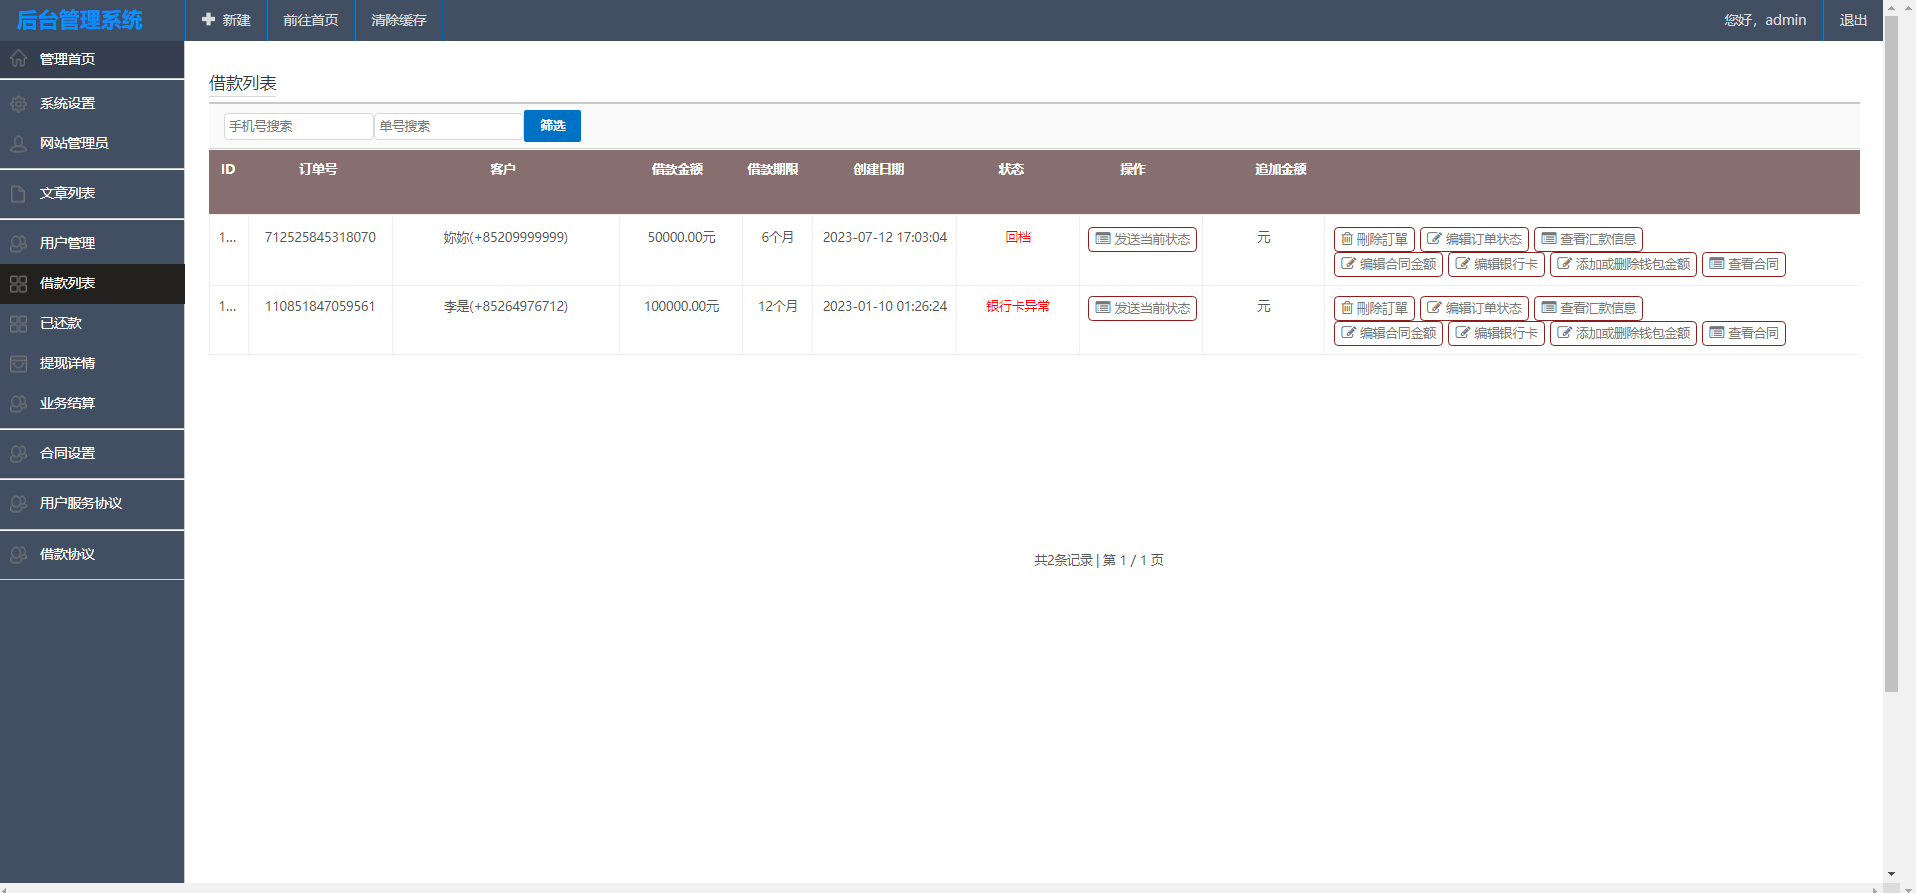The image size is (1916, 893).
Task: Click the plus icon next to 新建
Action: point(209,20)
